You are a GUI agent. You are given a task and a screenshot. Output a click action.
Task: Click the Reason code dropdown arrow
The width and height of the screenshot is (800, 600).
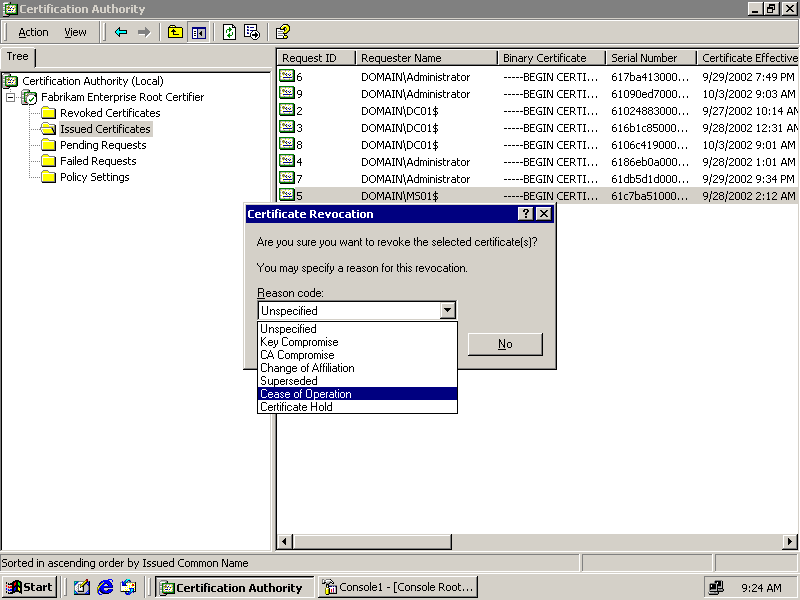coord(448,311)
